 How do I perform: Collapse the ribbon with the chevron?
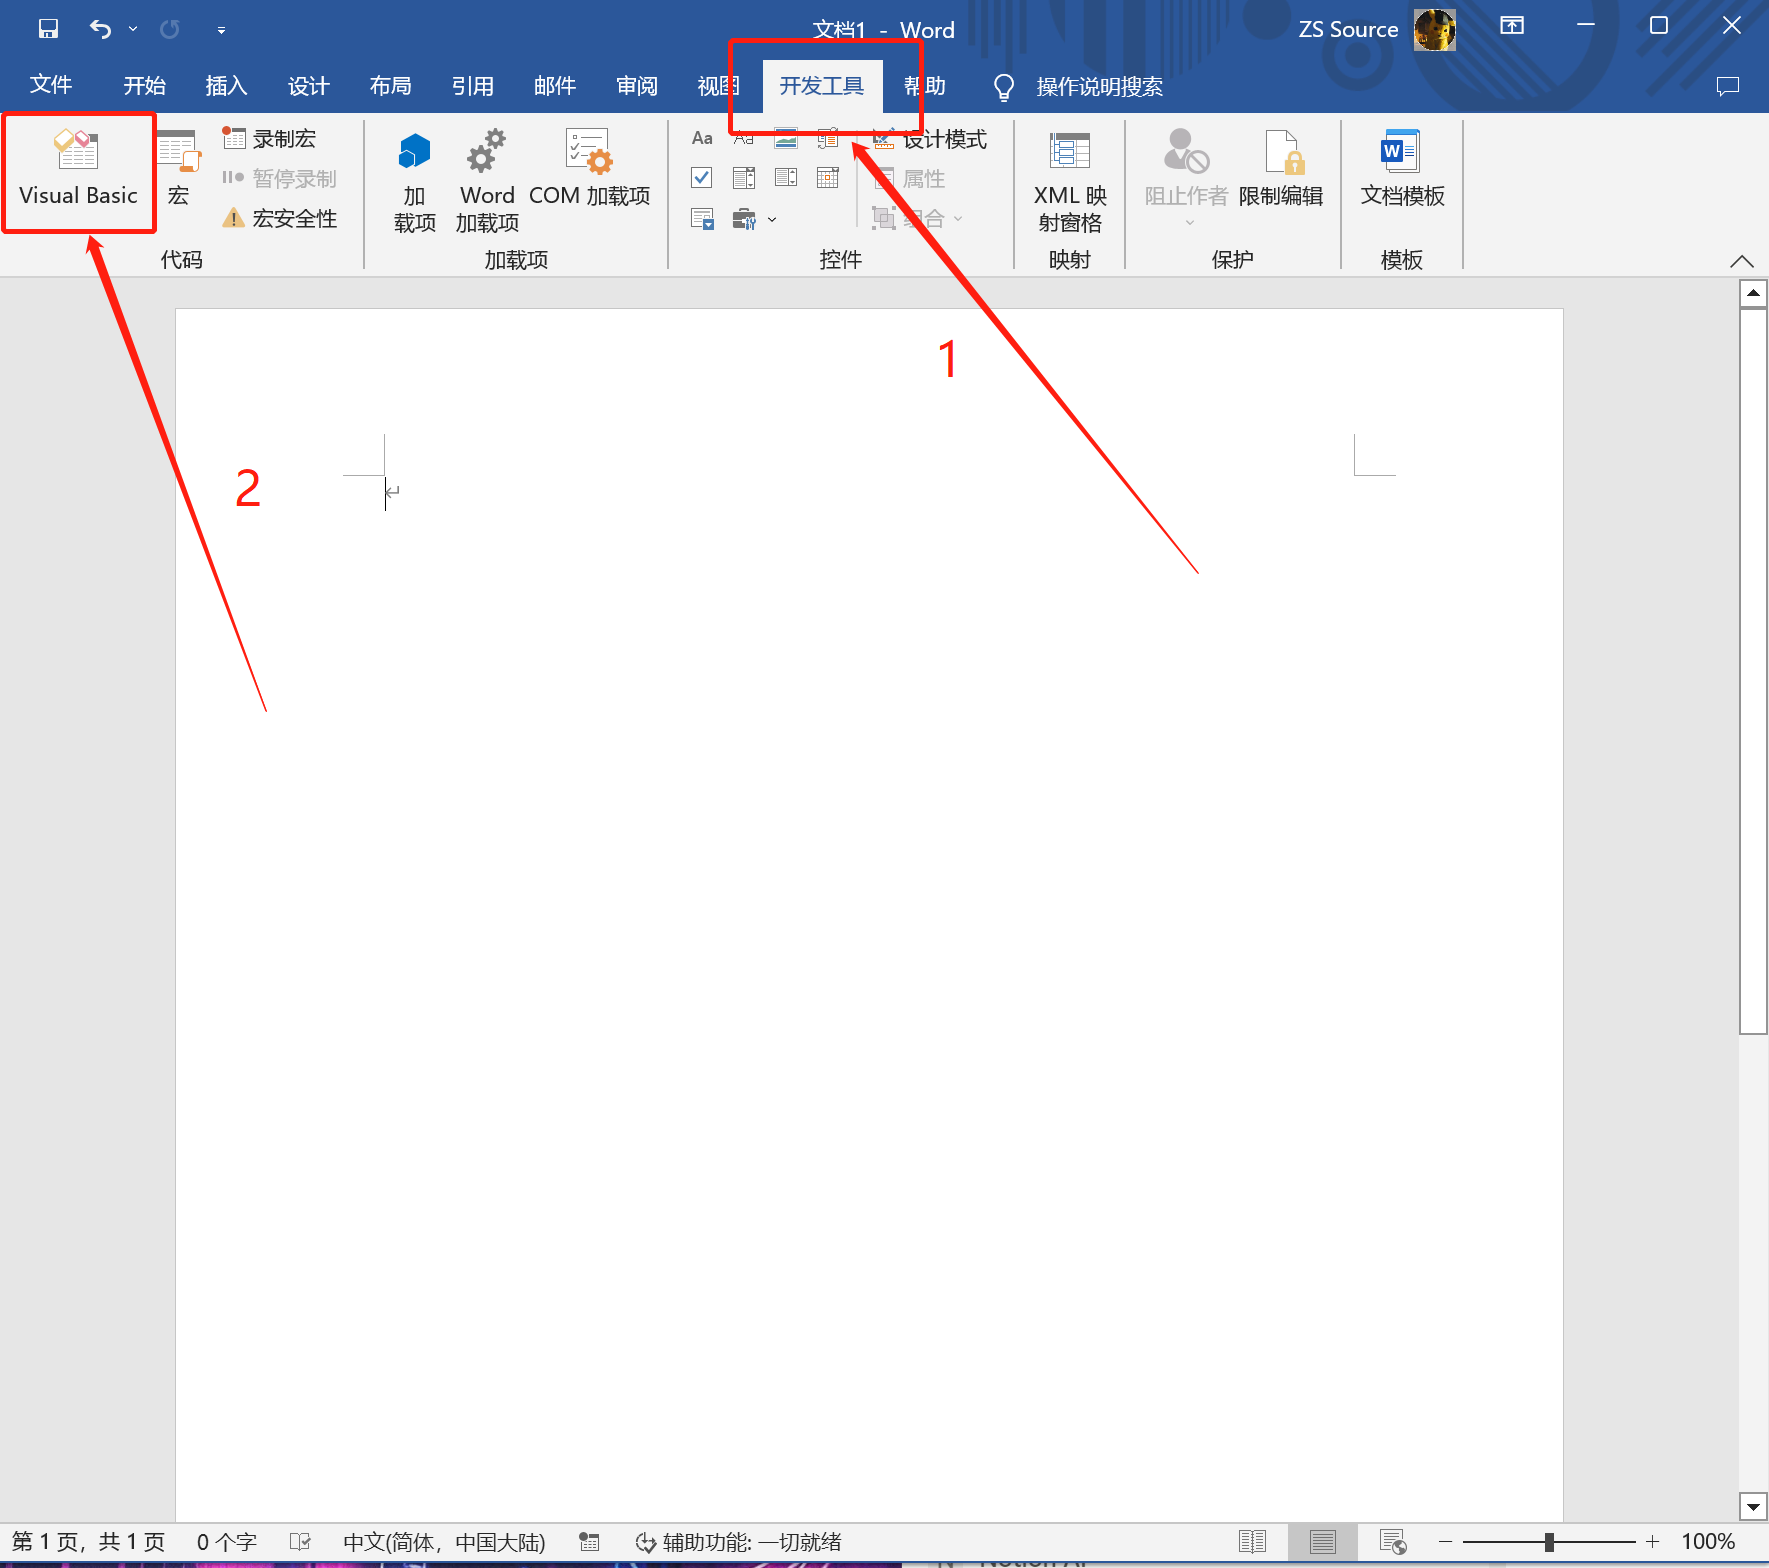[x=1741, y=261]
